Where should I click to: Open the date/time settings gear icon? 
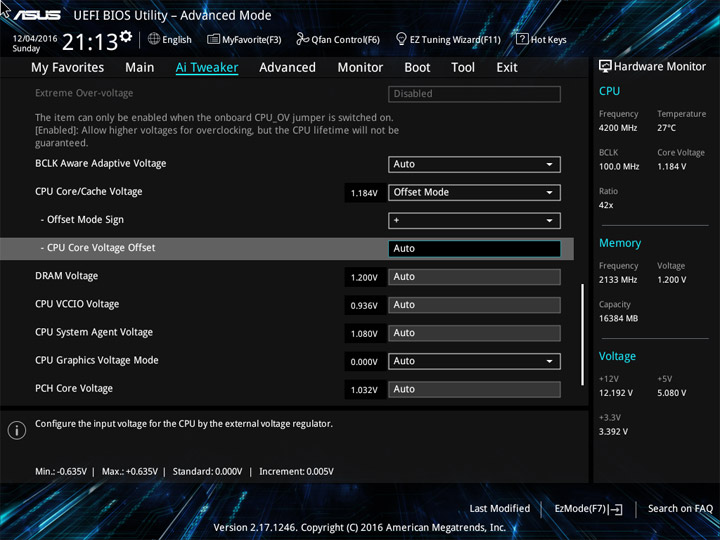tap(125, 36)
